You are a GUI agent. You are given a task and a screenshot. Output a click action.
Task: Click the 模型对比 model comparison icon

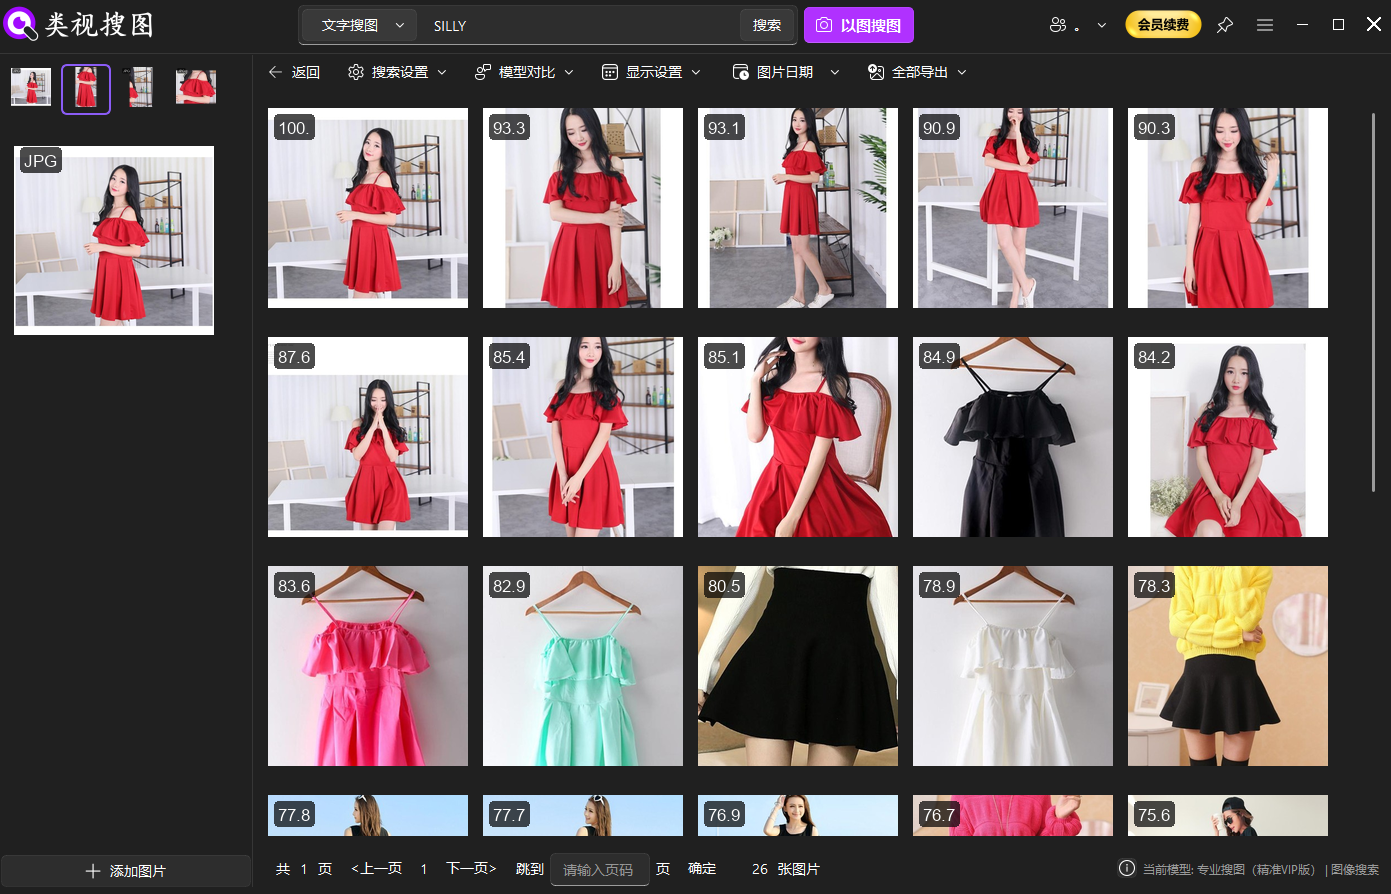point(482,71)
